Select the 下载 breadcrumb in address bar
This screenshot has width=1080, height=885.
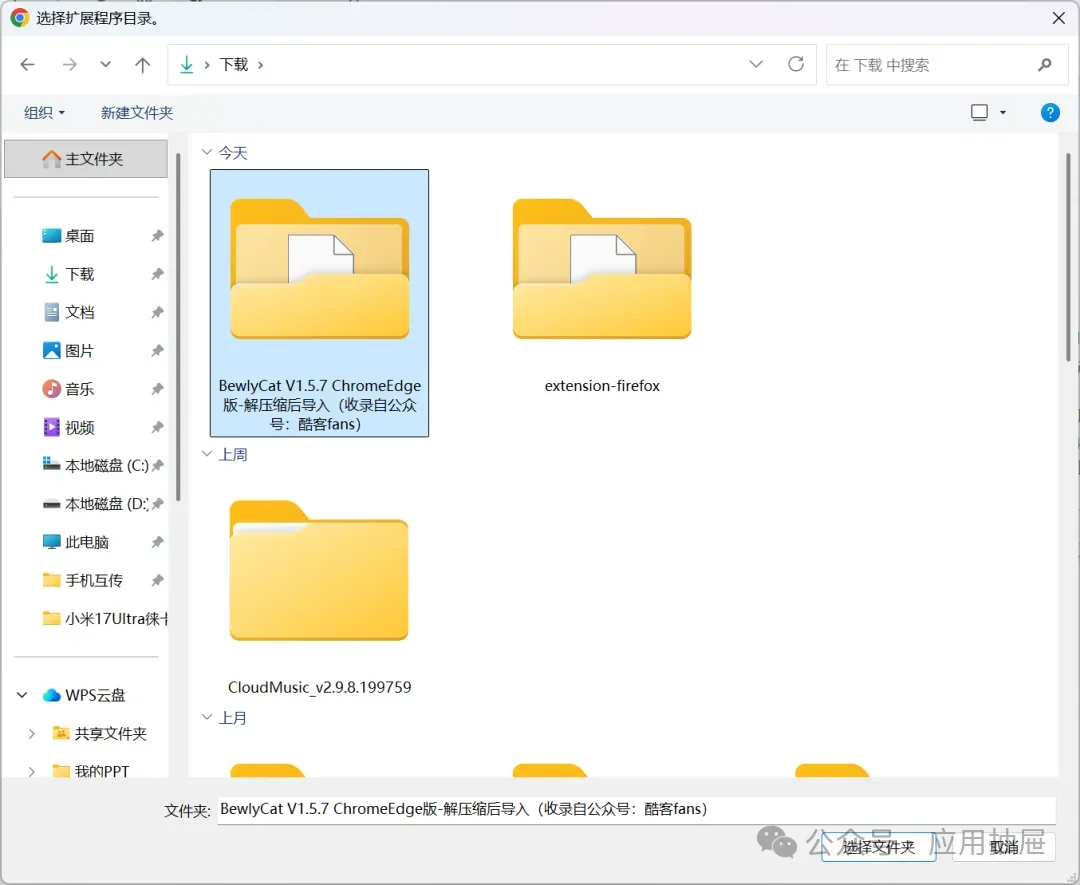click(233, 65)
